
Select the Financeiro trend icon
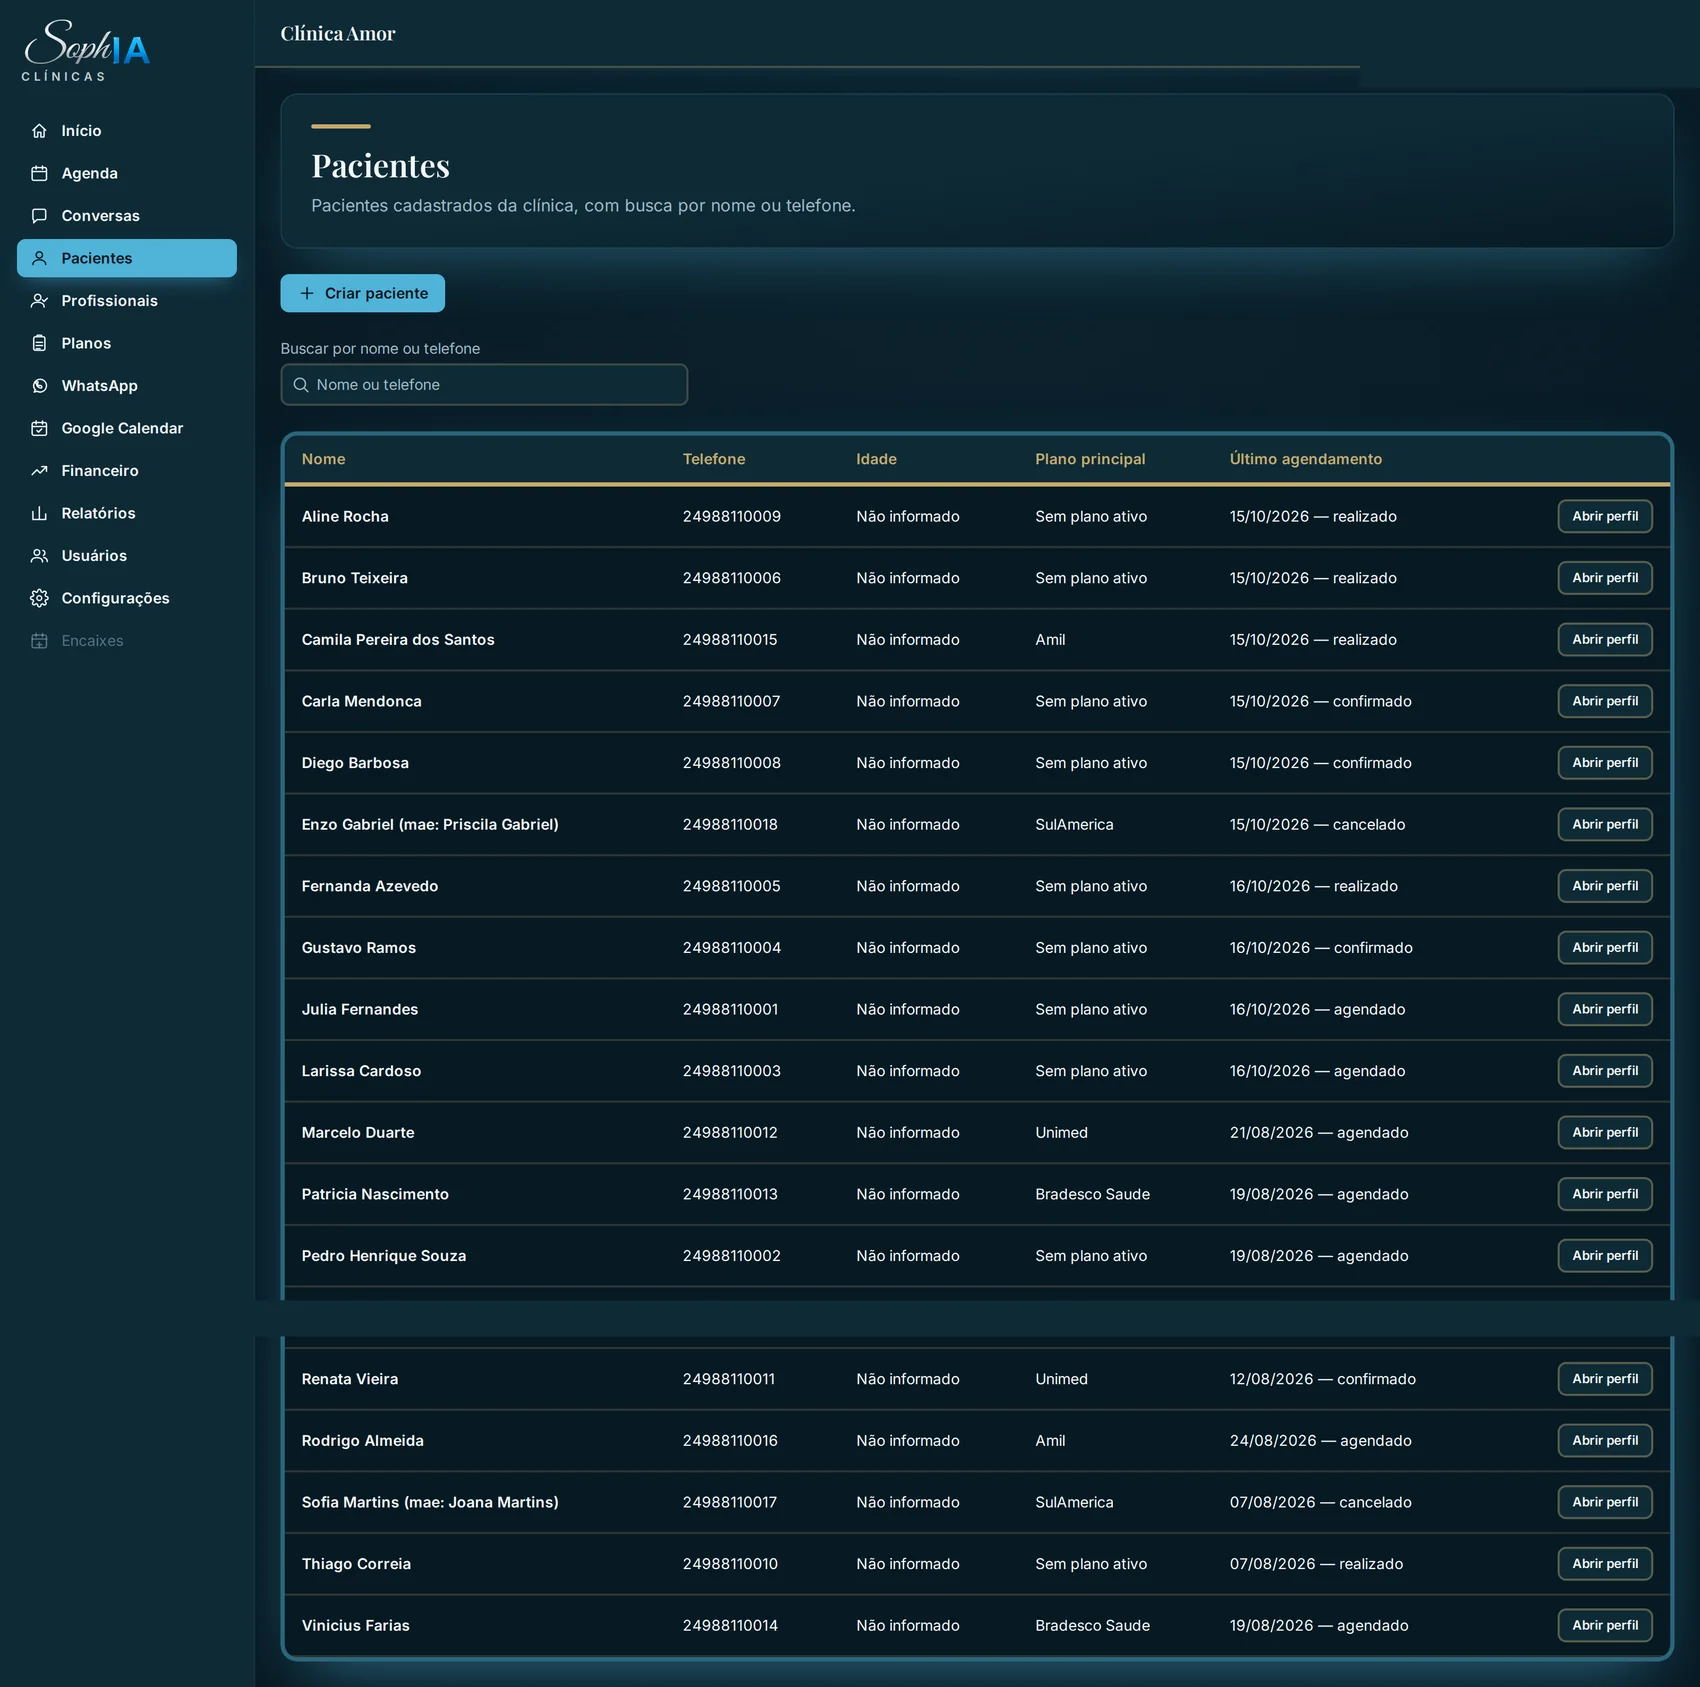coord(39,471)
